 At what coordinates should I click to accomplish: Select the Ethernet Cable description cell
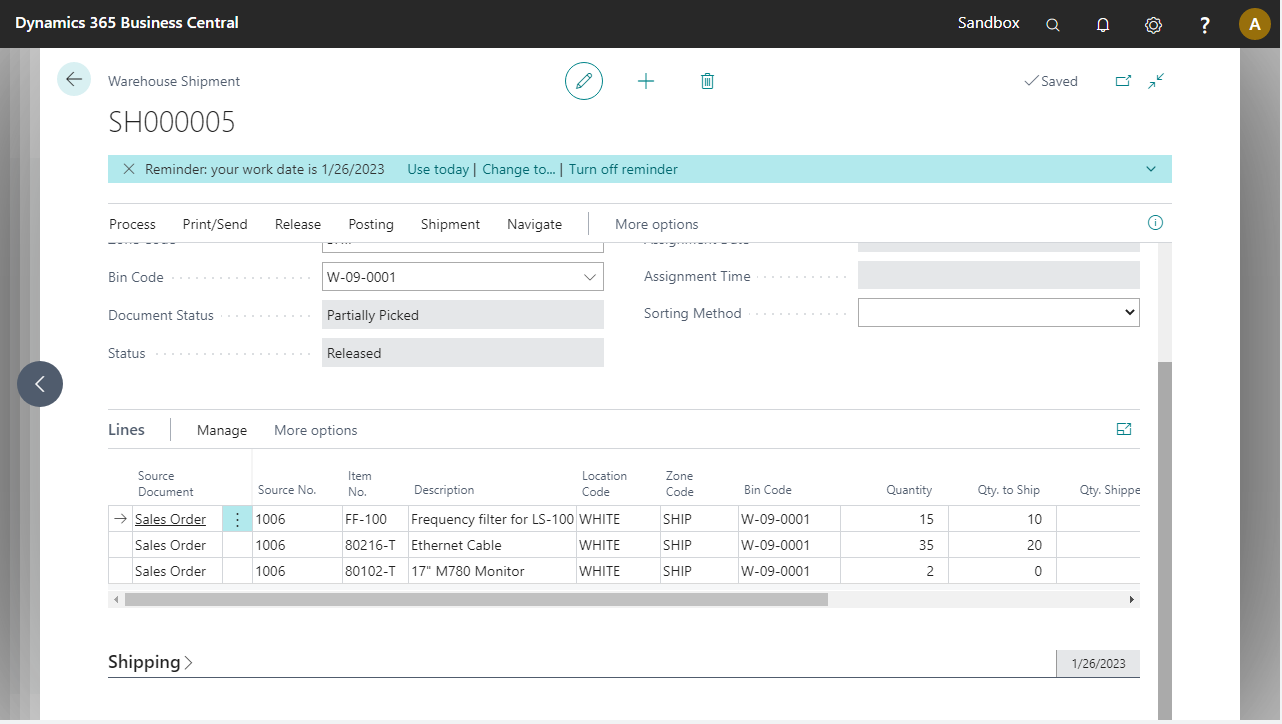492,545
